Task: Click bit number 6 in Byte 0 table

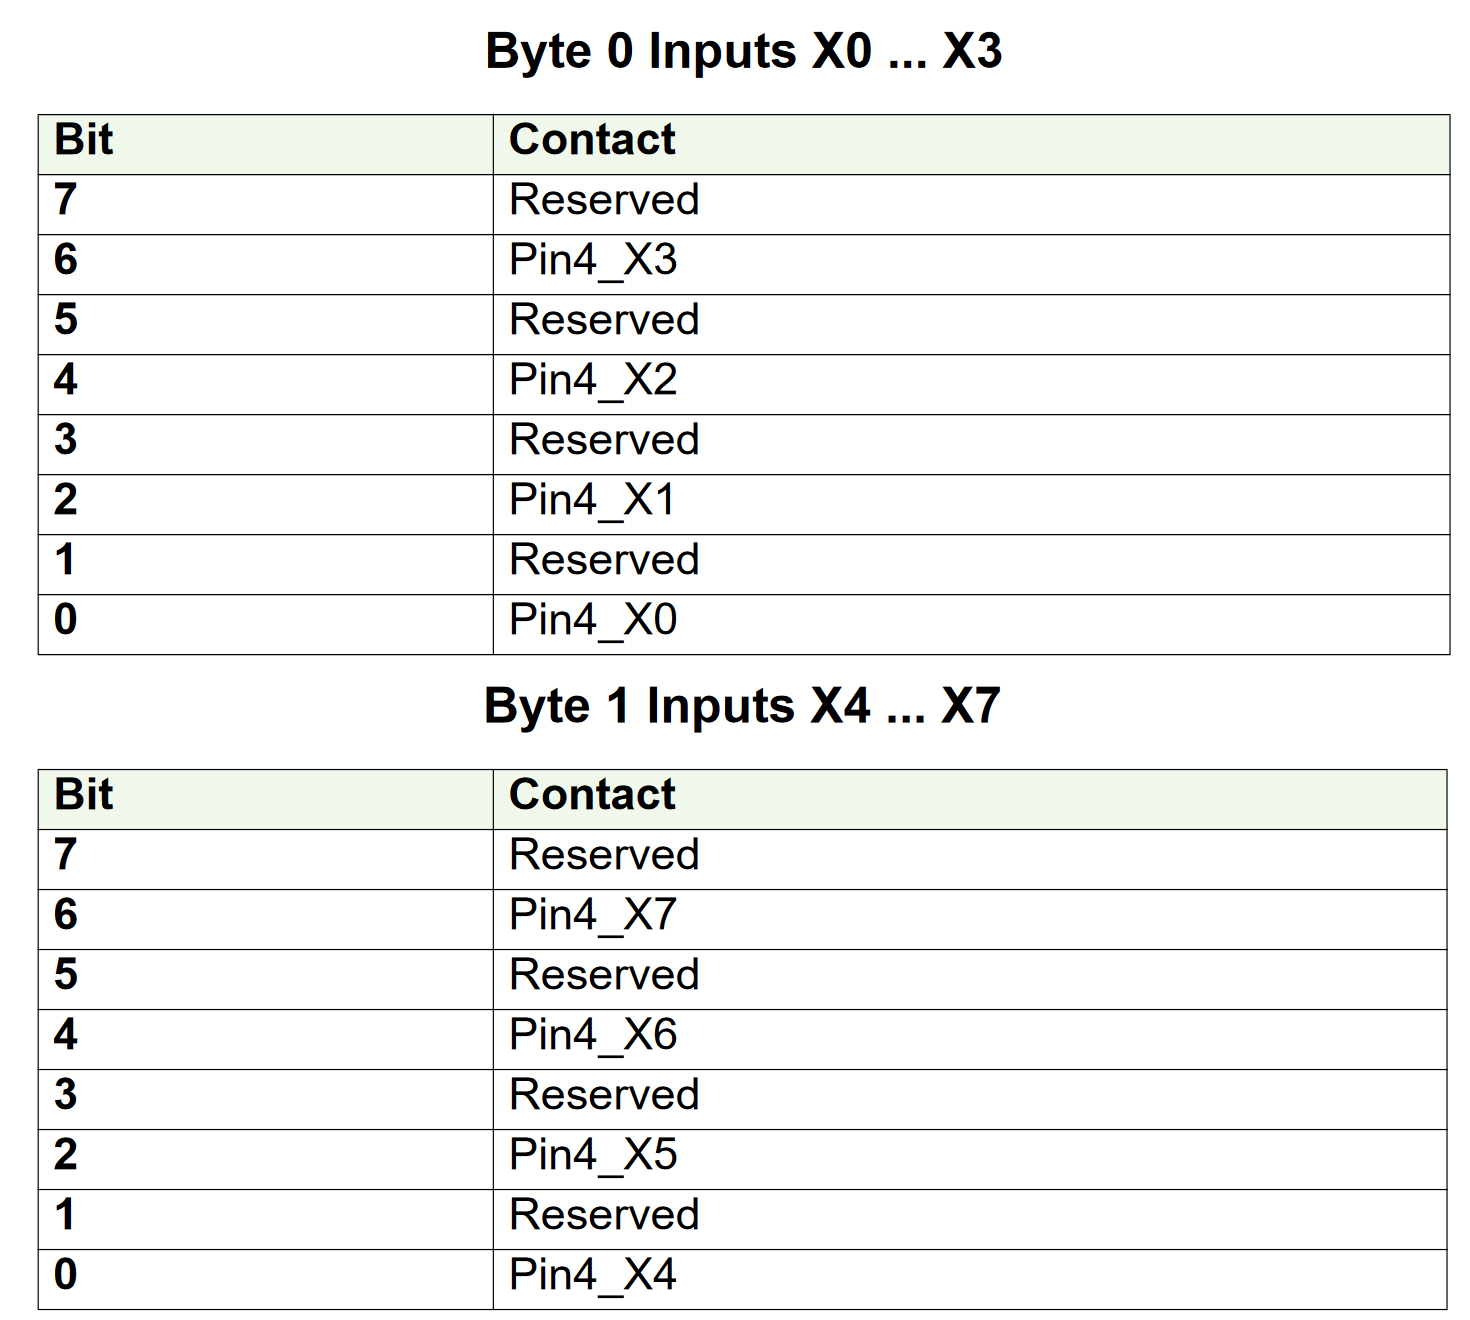Action: 66,260
